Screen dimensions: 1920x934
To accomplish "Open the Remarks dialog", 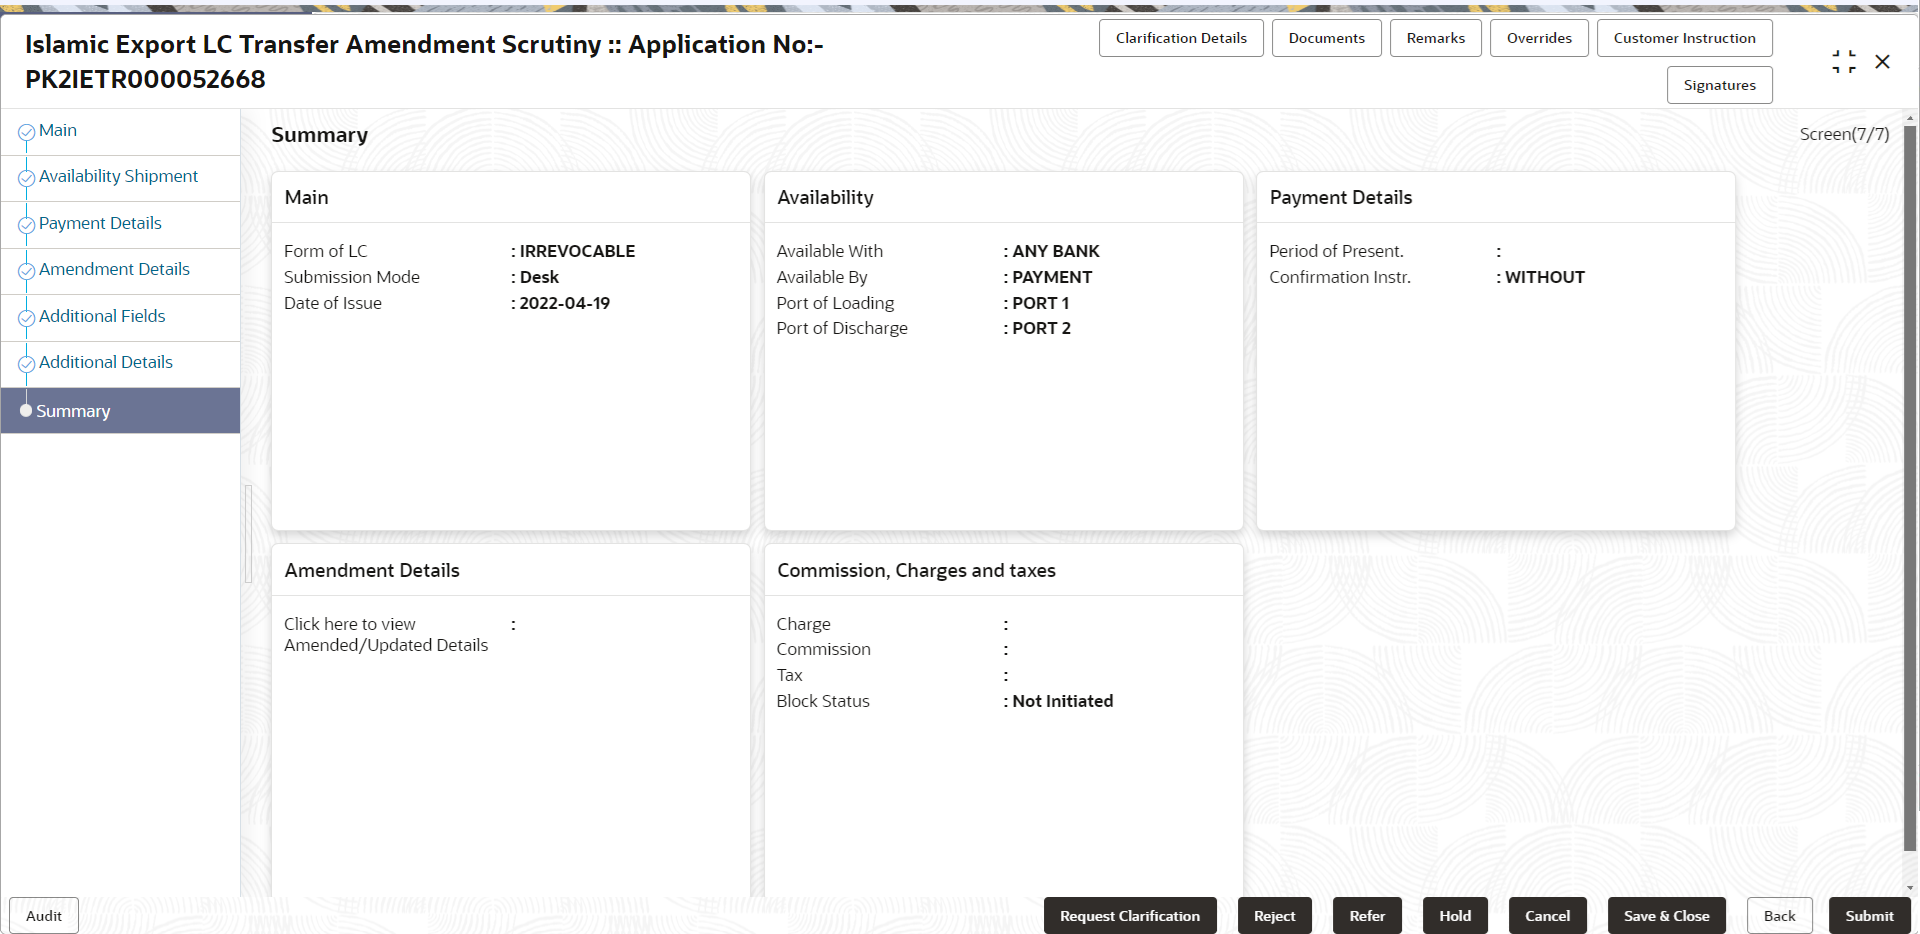I will pyautogui.click(x=1435, y=38).
